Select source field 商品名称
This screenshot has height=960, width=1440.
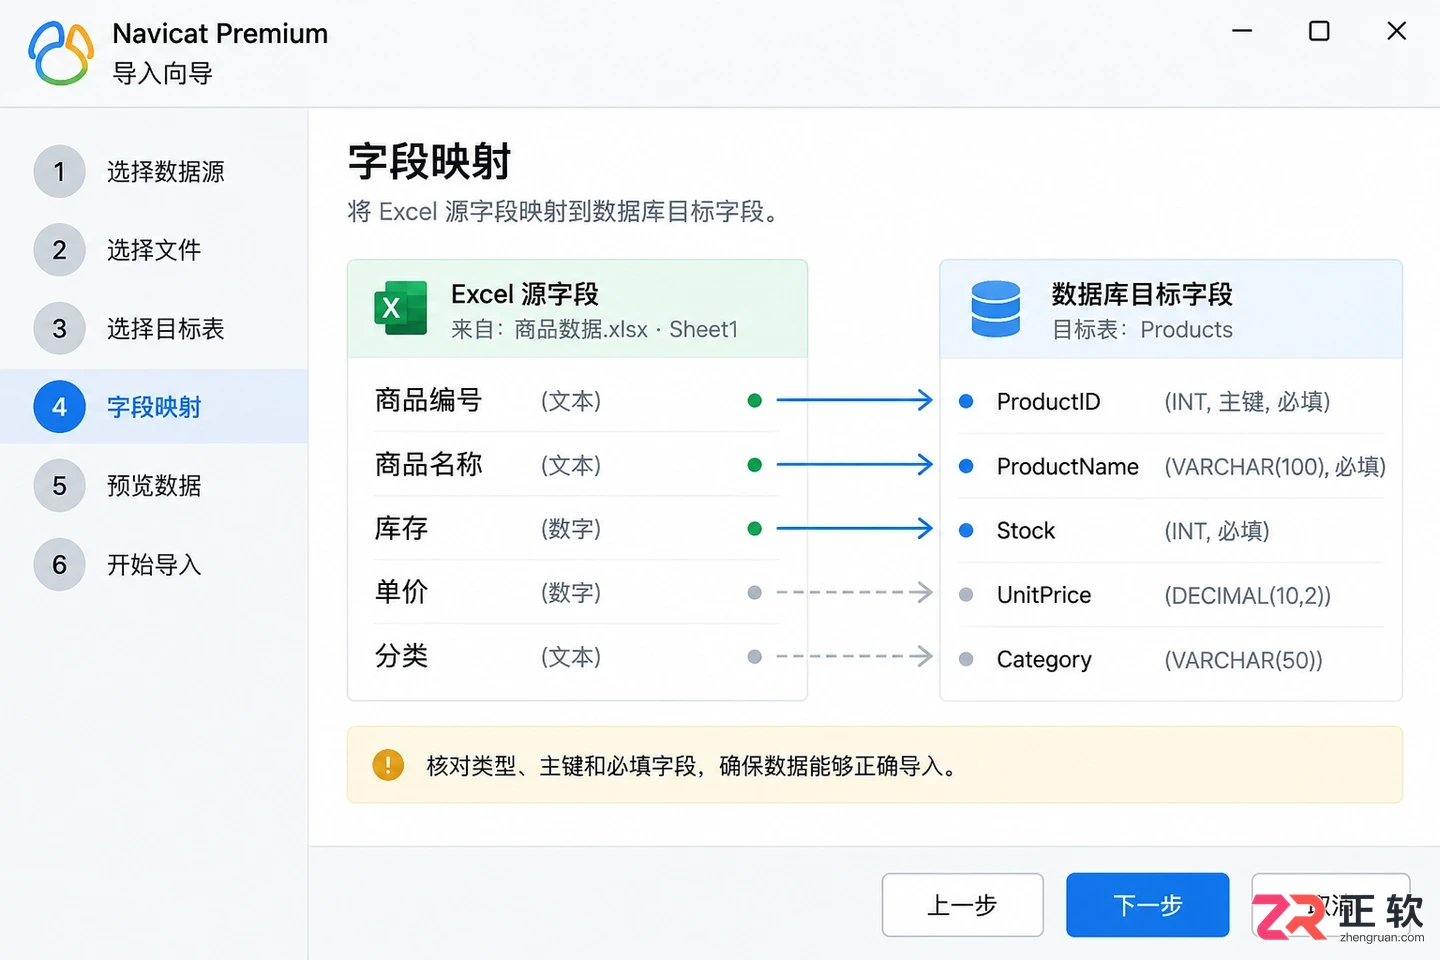tap(428, 465)
